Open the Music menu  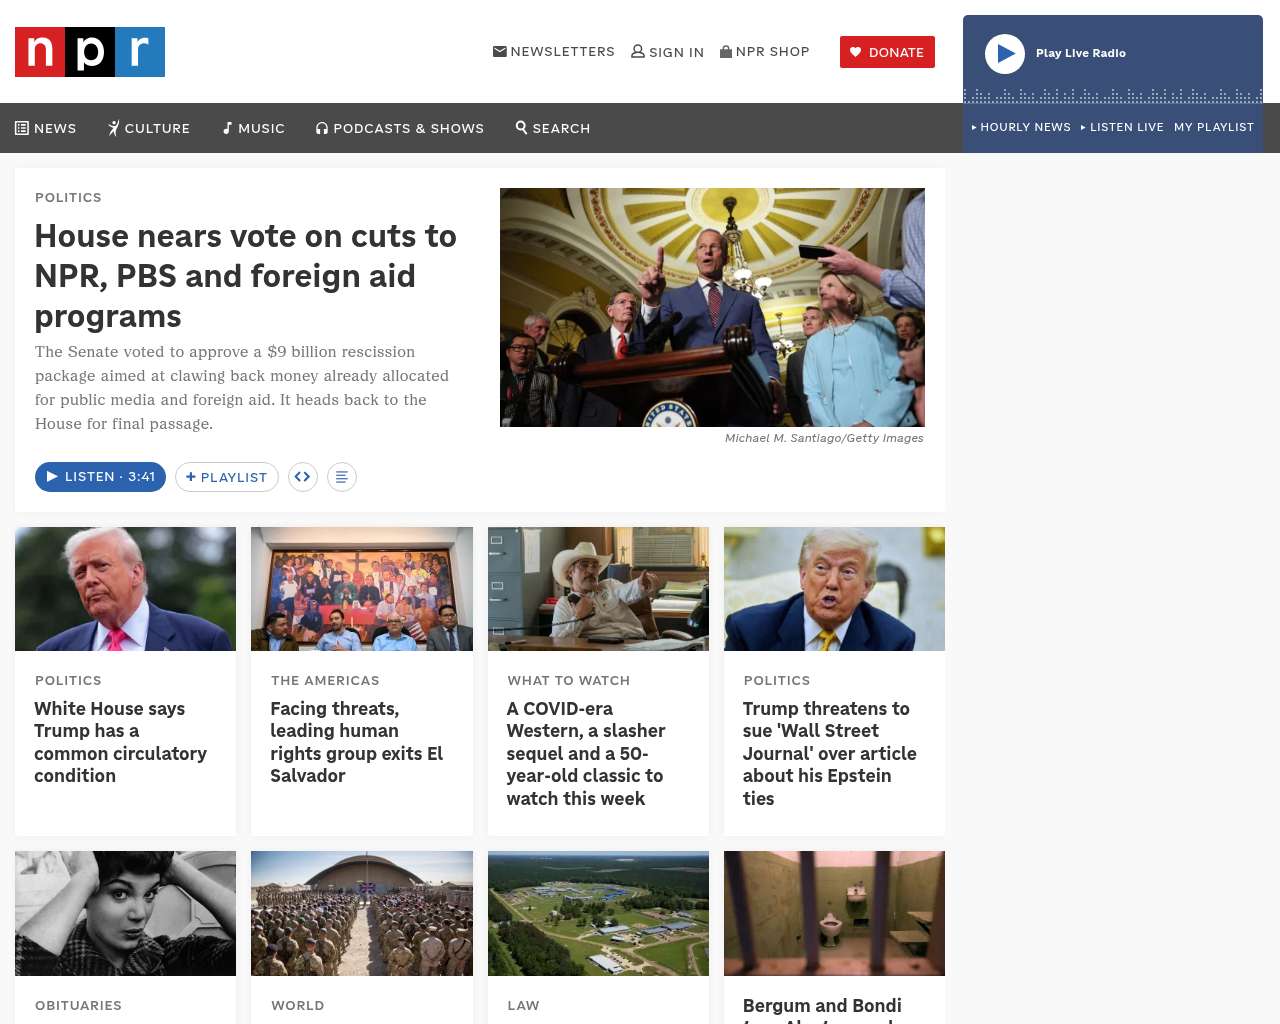tap(254, 128)
